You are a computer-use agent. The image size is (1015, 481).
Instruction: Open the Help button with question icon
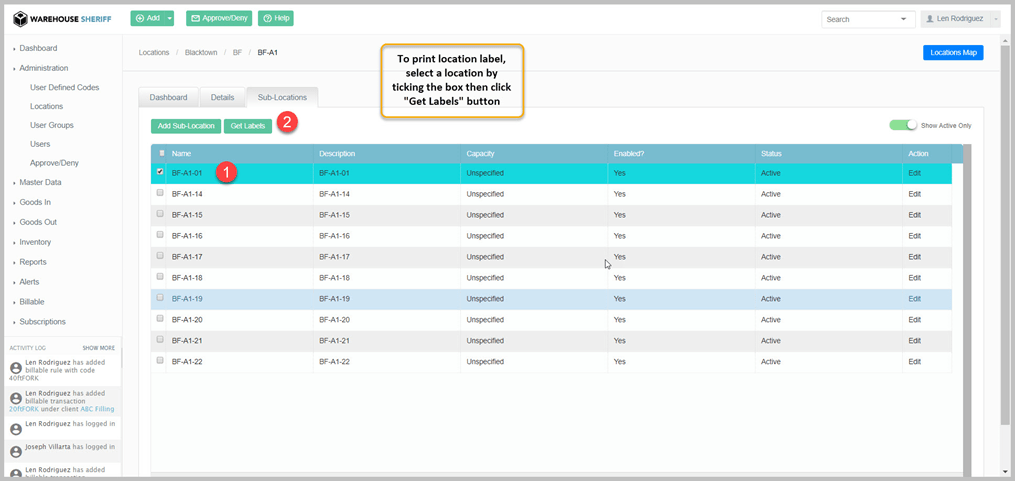click(275, 18)
